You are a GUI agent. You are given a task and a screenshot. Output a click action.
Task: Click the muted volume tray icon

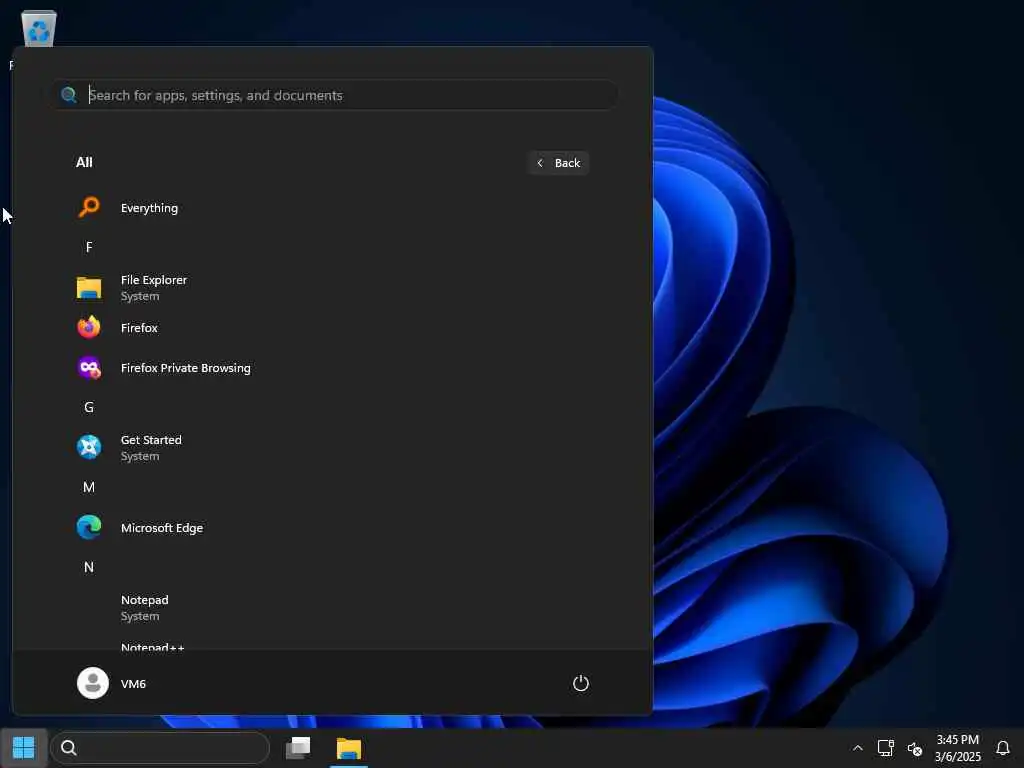(x=915, y=748)
